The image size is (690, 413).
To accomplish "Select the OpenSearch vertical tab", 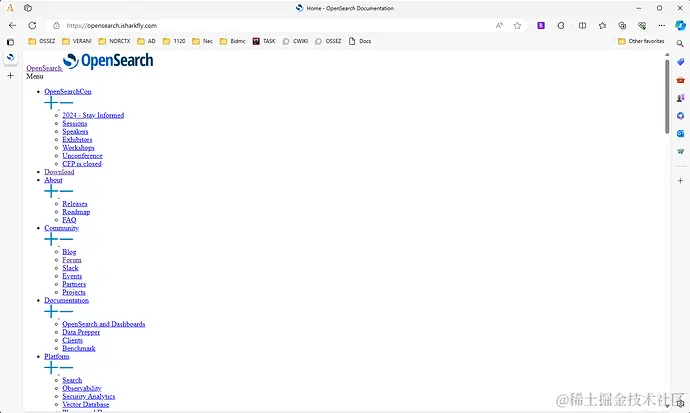I will 11,58.
